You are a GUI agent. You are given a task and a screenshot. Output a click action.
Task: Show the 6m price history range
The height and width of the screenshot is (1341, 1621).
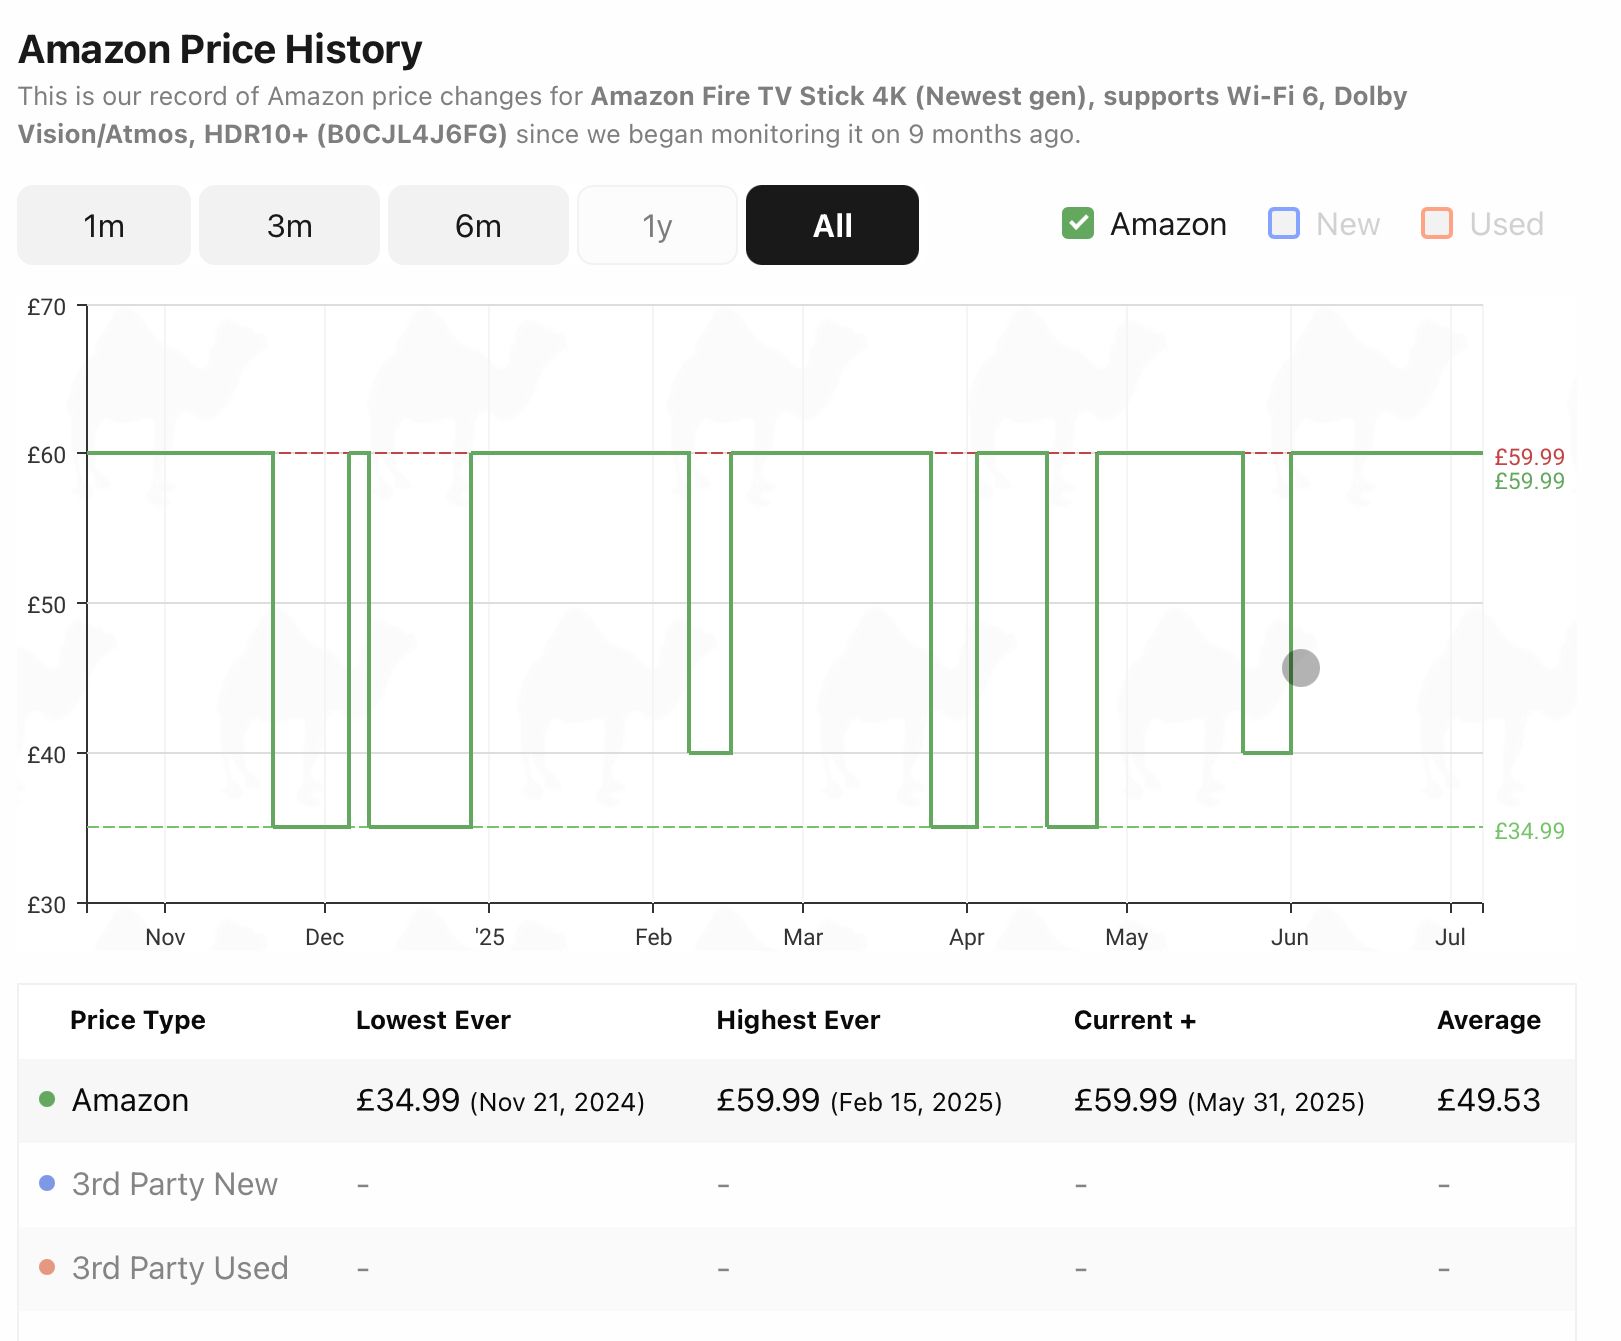coord(478,225)
